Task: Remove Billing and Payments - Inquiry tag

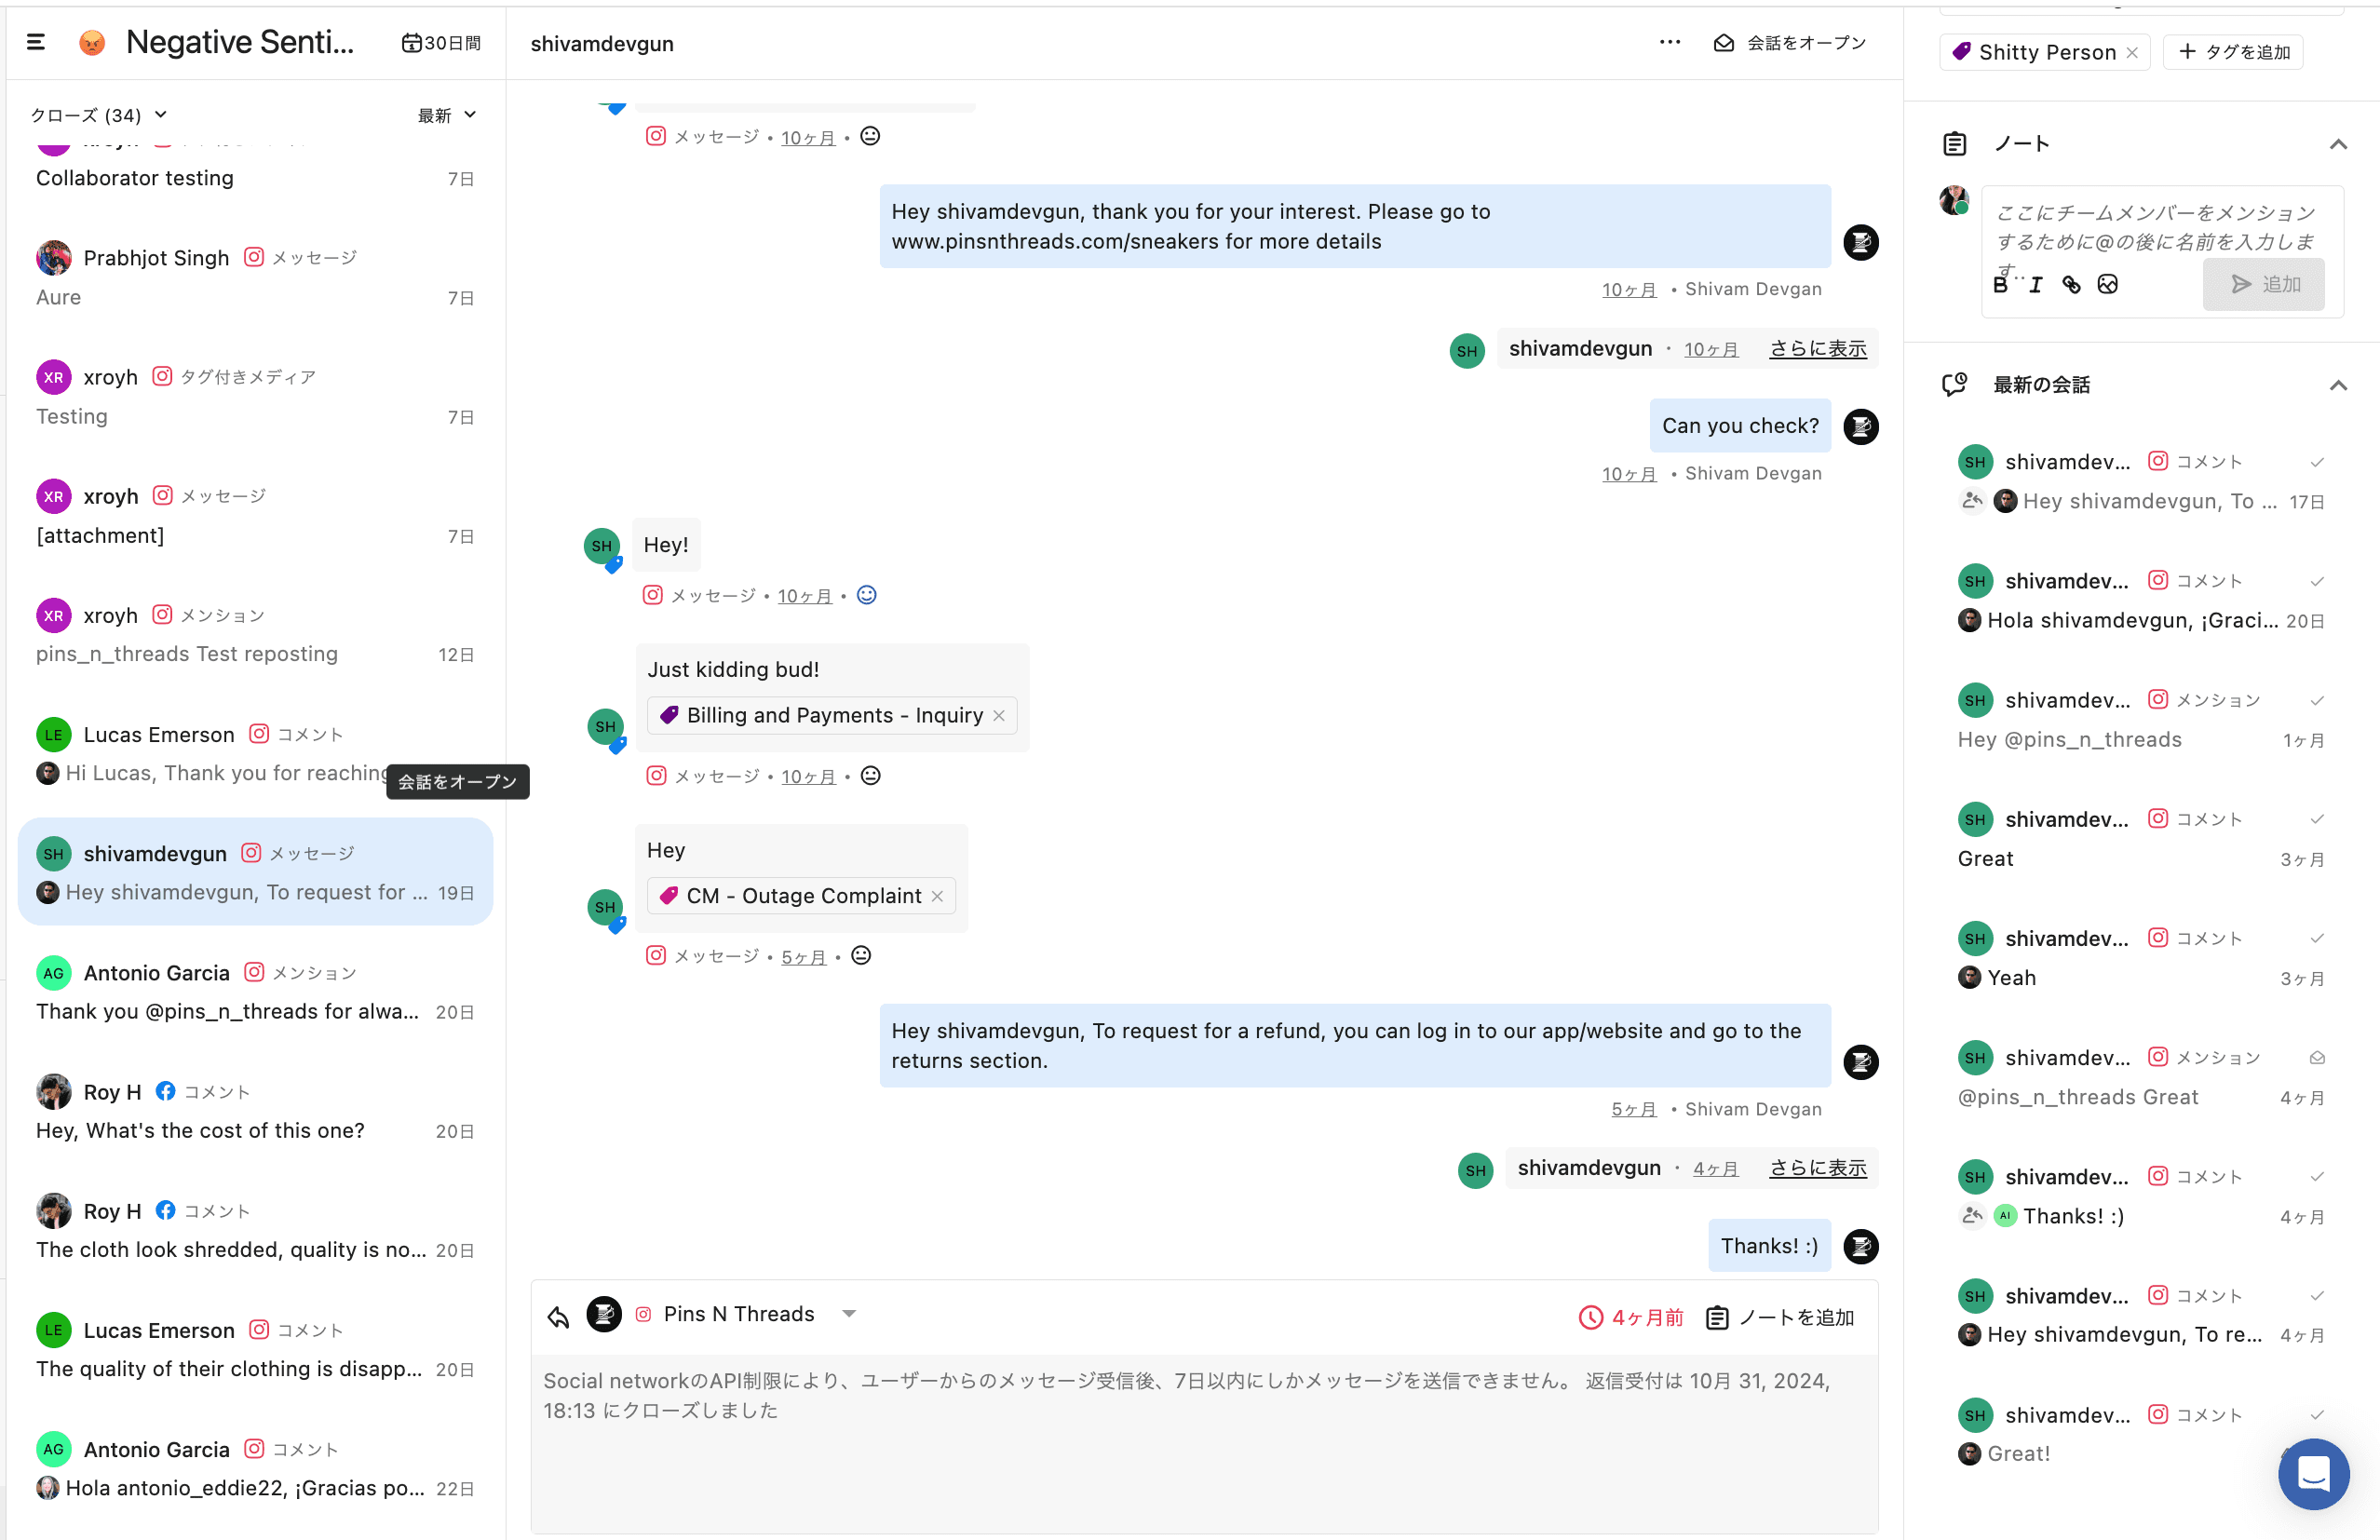Action: point(998,716)
